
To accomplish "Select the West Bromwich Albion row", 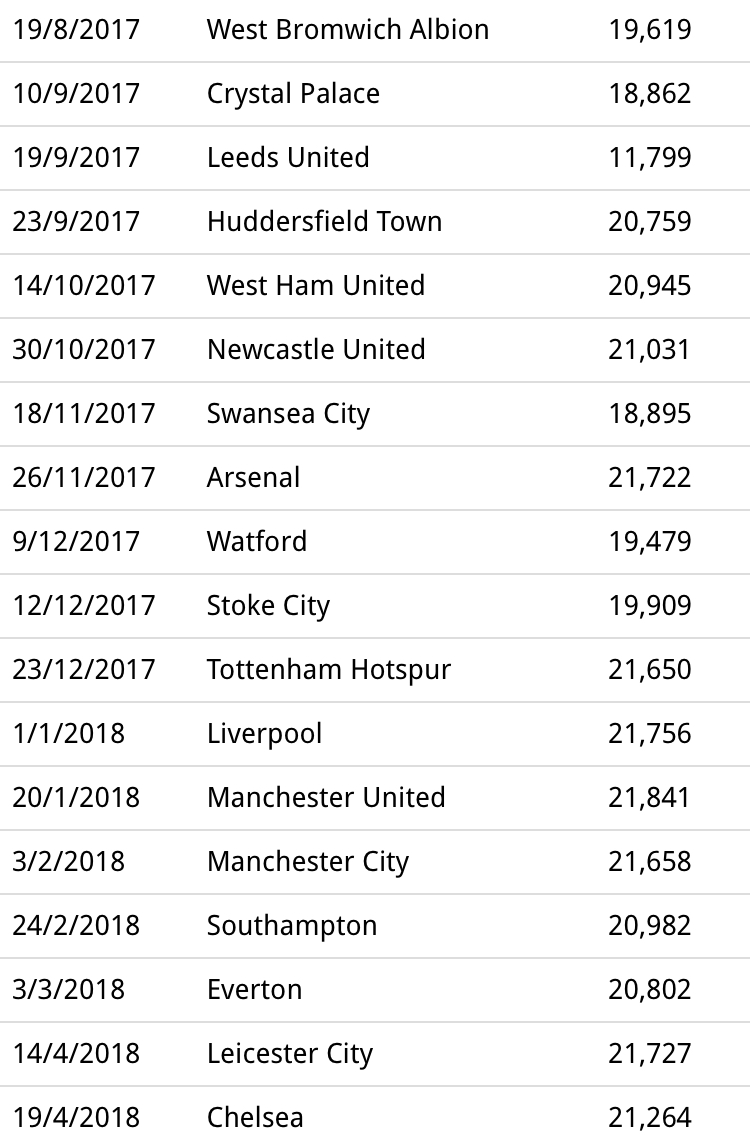I will coord(375,30).
